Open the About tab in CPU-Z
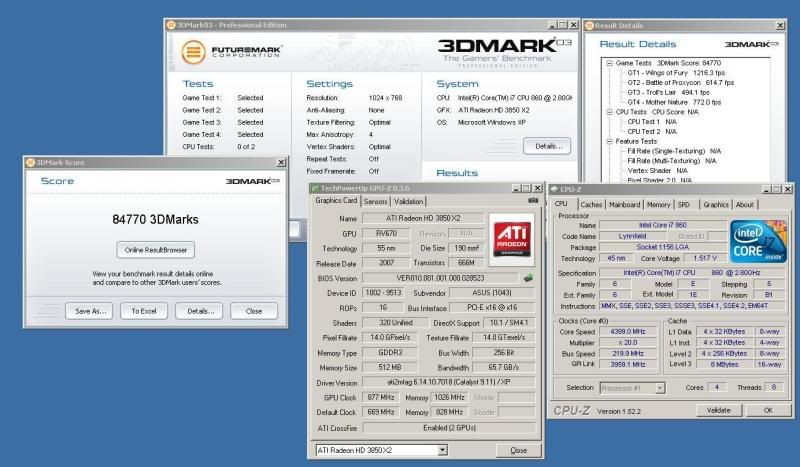This screenshot has width=800, height=467. pos(745,205)
